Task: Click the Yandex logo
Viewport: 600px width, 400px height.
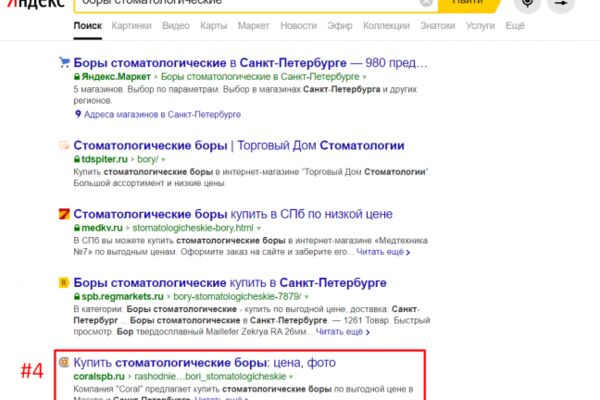Action: click(36, 4)
